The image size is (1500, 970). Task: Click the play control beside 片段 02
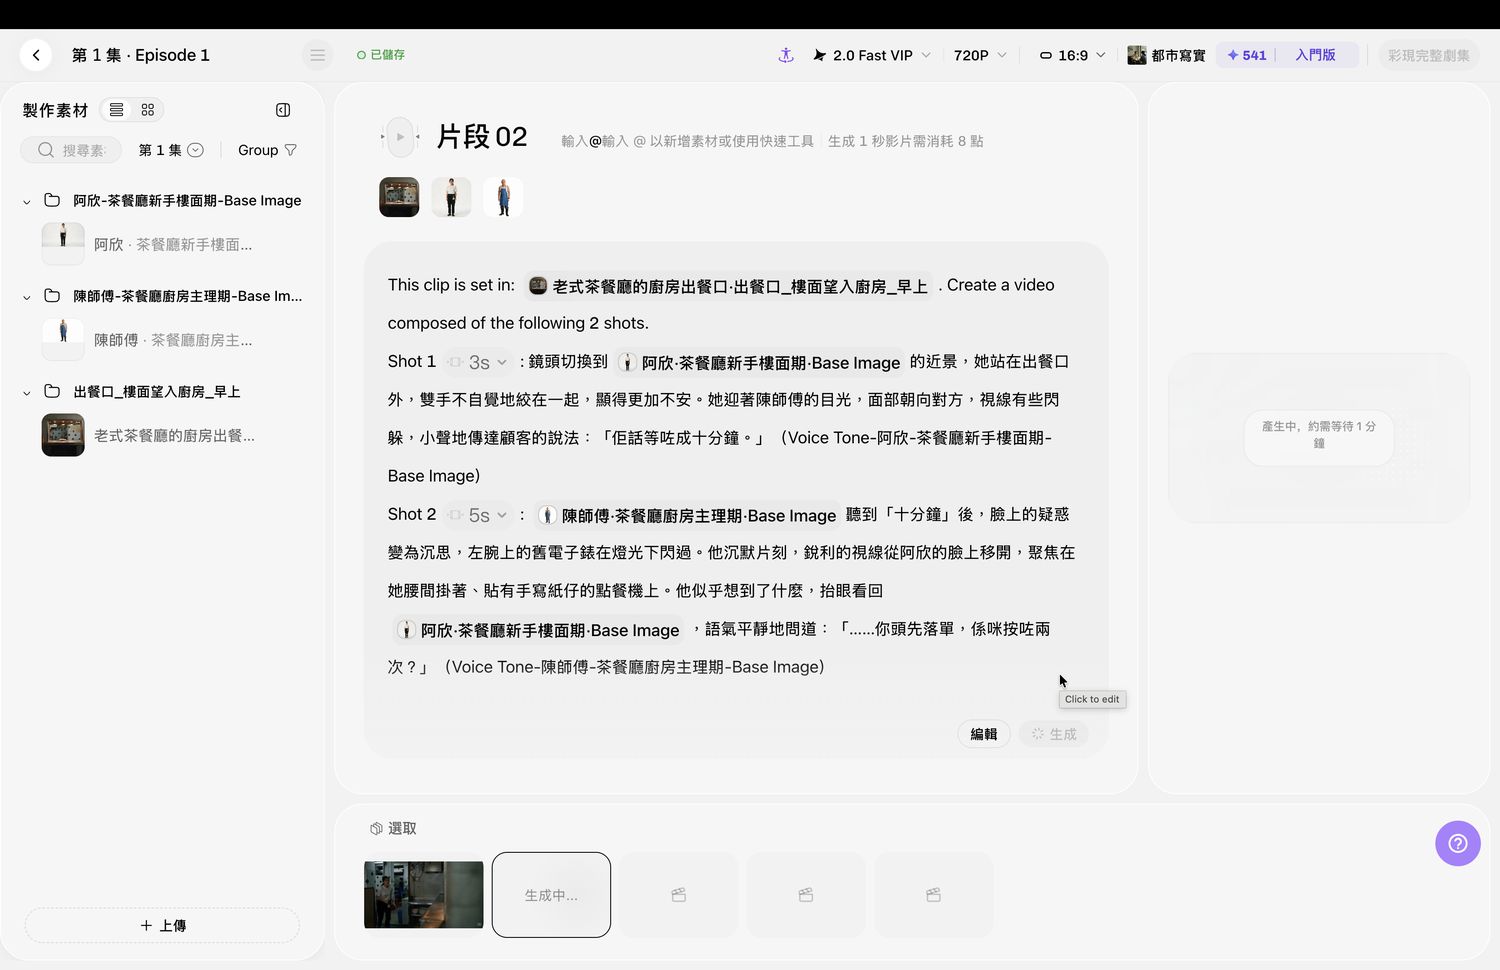[x=400, y=137]
